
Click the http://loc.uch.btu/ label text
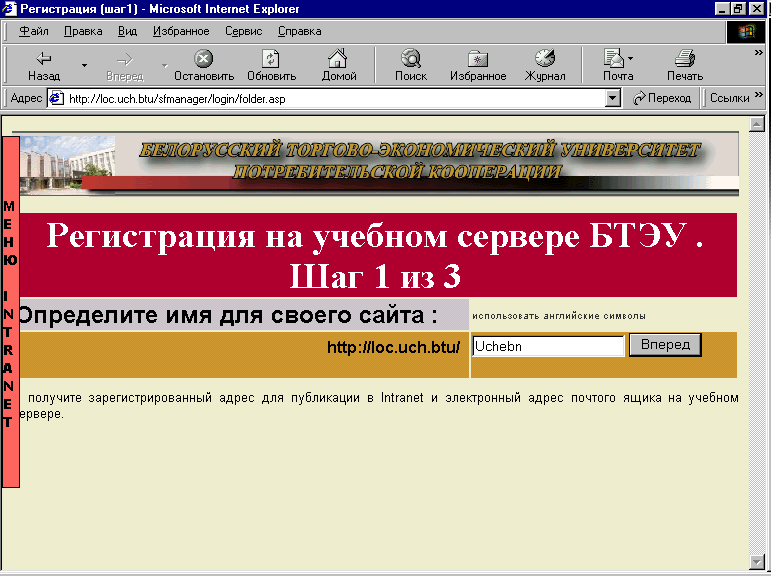393,347
